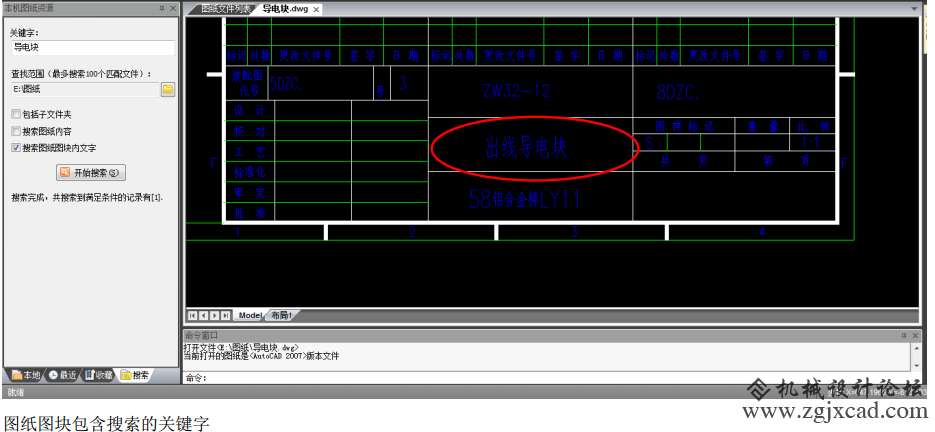Close the 导电块.dwg tab
Image resolution: width=935 pixels, height=432 pixels.
pyautogui.click(x=316, y=10)
